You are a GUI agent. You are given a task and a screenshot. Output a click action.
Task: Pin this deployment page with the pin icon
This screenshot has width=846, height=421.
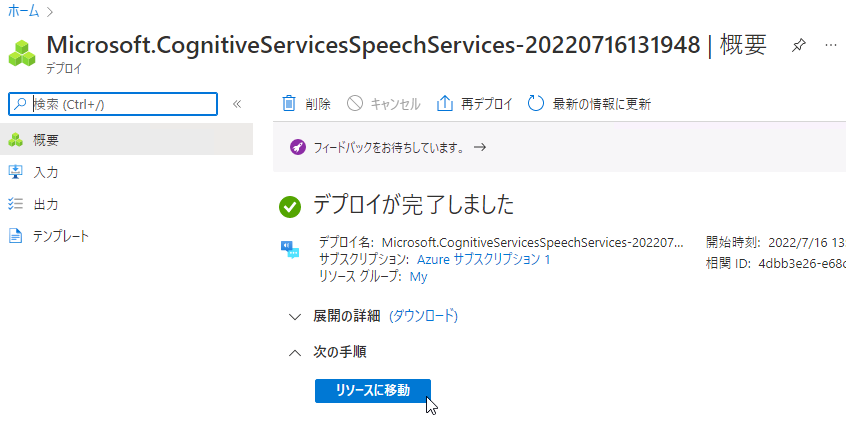[799, 46]
